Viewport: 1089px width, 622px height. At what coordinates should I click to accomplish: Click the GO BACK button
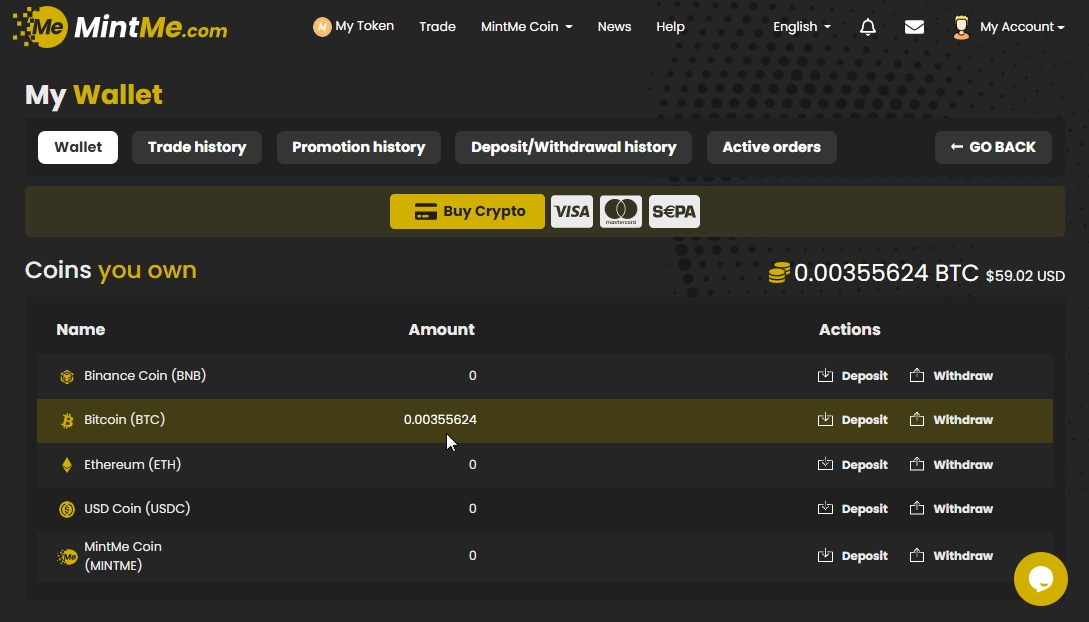tap(993, 147)
